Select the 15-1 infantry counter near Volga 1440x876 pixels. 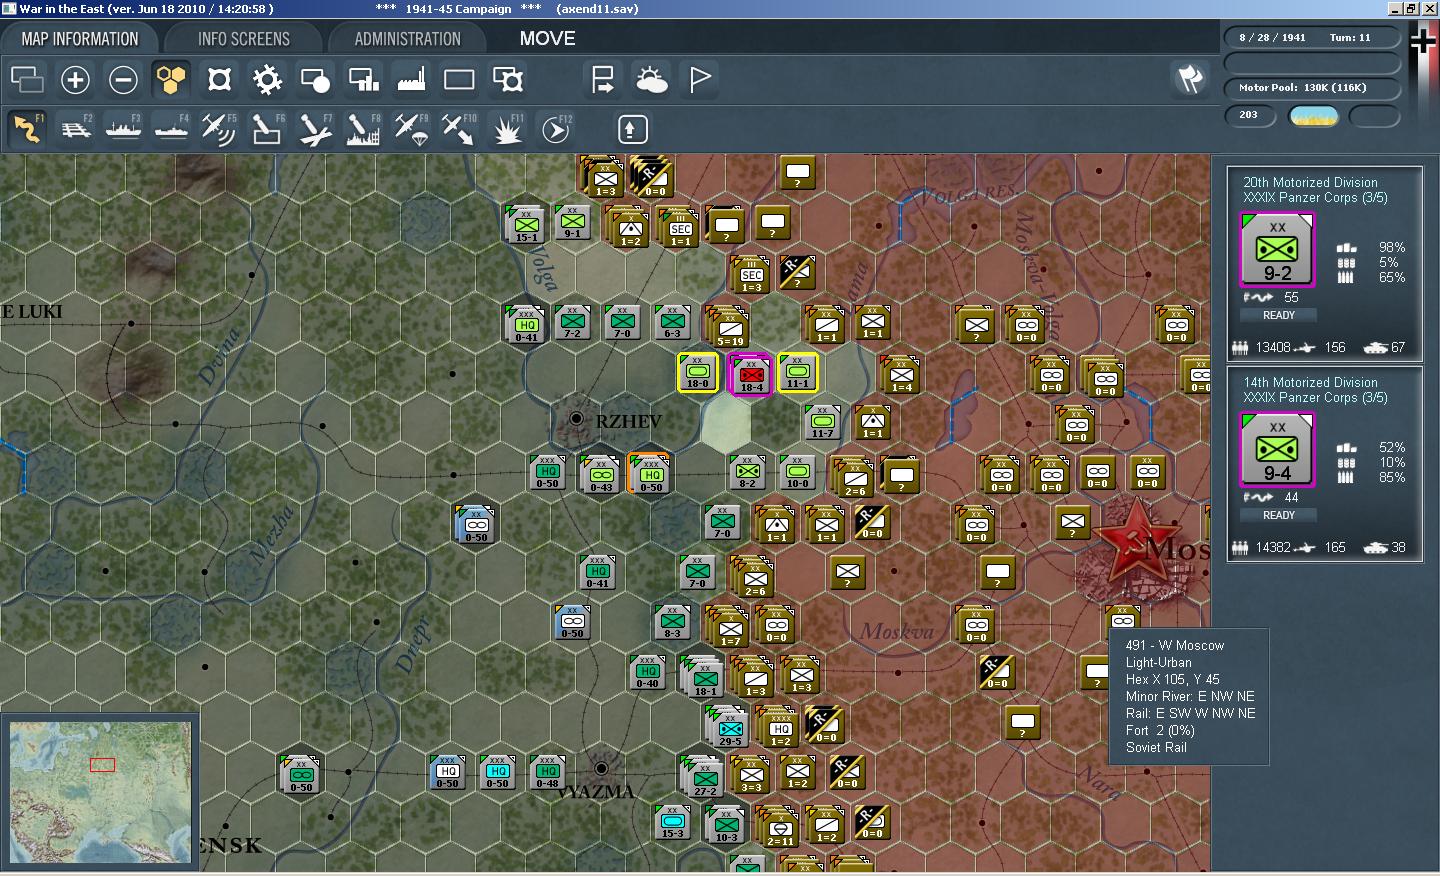pyautogui.click(x=524, y=224)
